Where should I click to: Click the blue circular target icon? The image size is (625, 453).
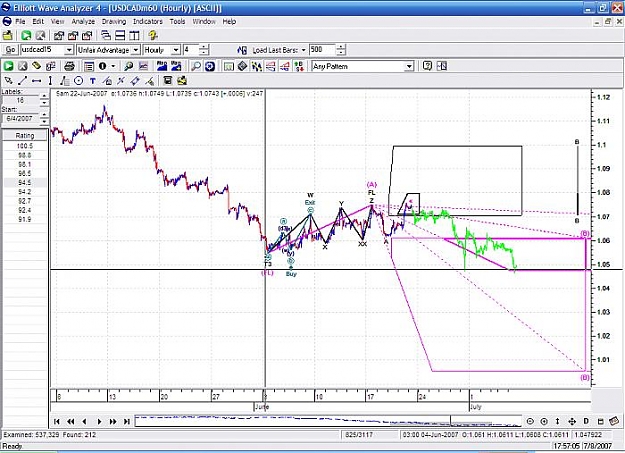[x=210, y=66]
